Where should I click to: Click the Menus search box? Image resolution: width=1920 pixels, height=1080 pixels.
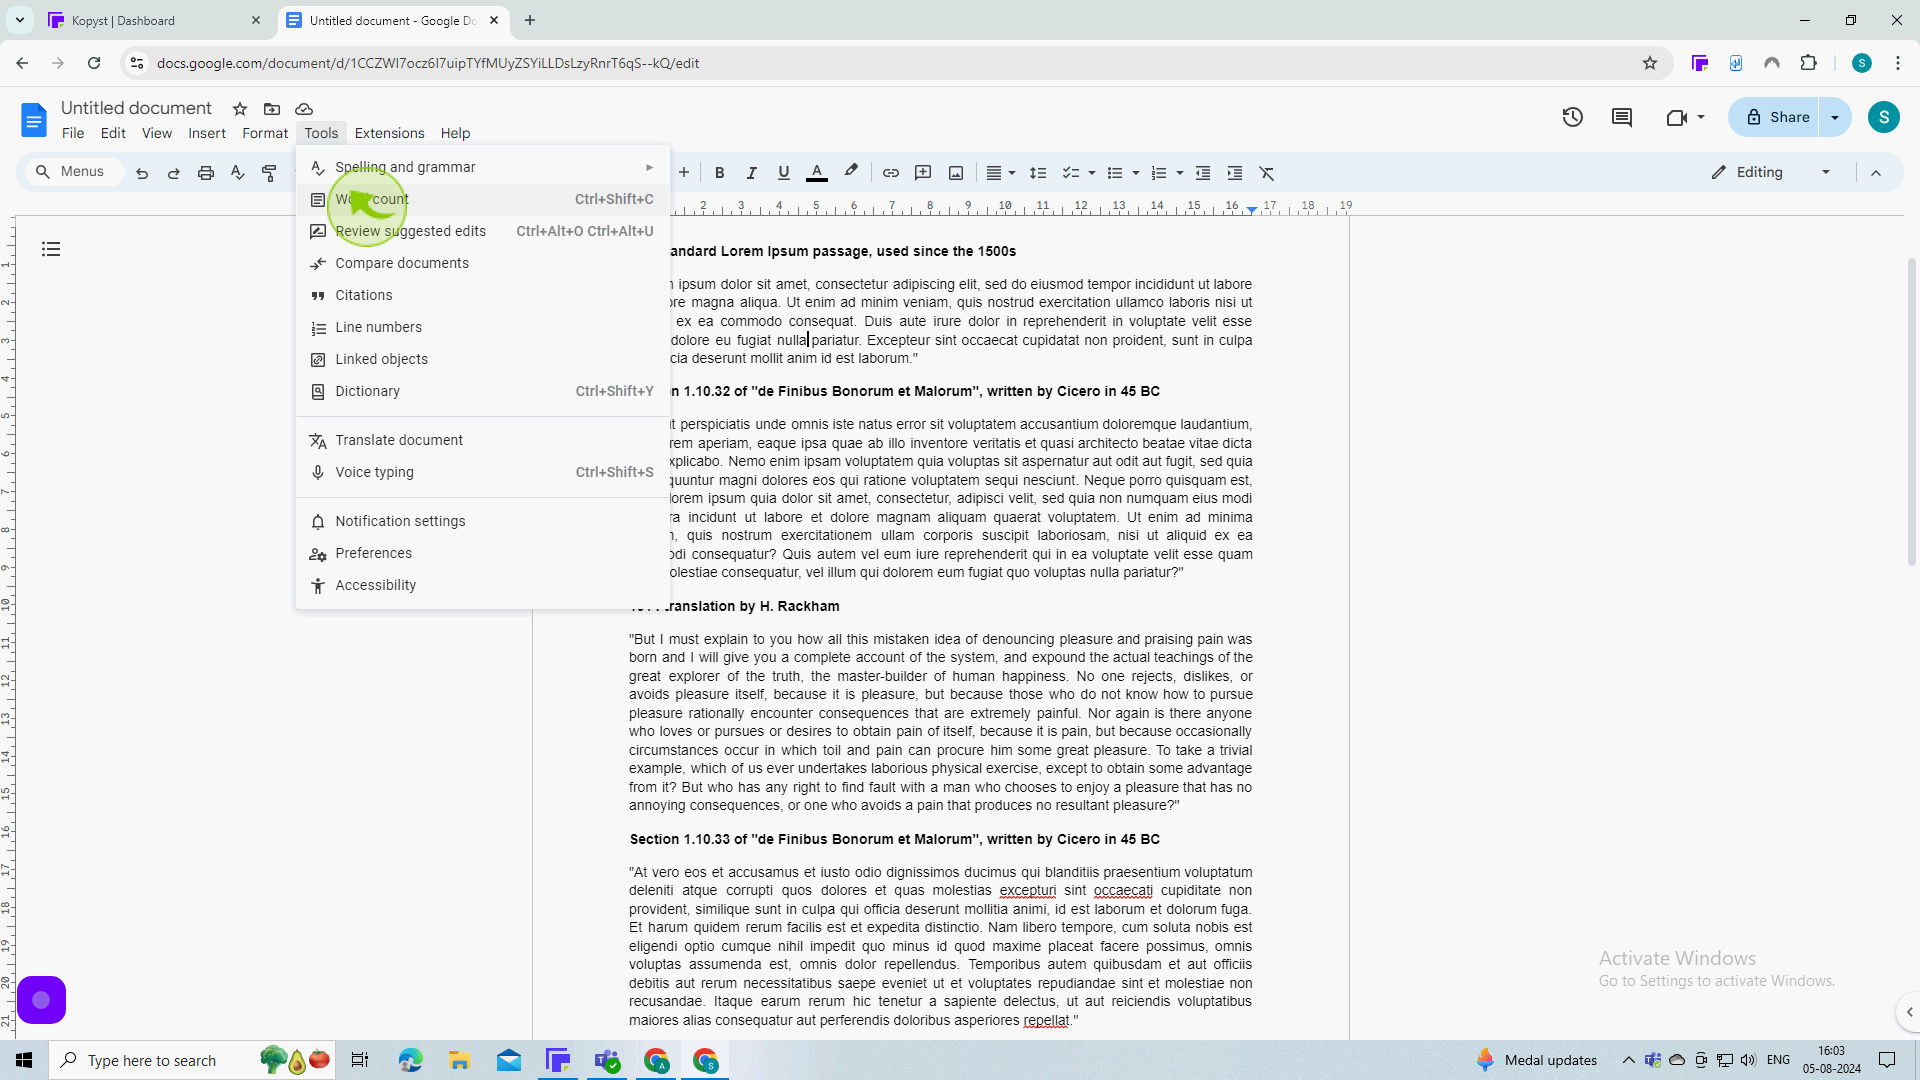pyautogui.click(x=72, y=172)
